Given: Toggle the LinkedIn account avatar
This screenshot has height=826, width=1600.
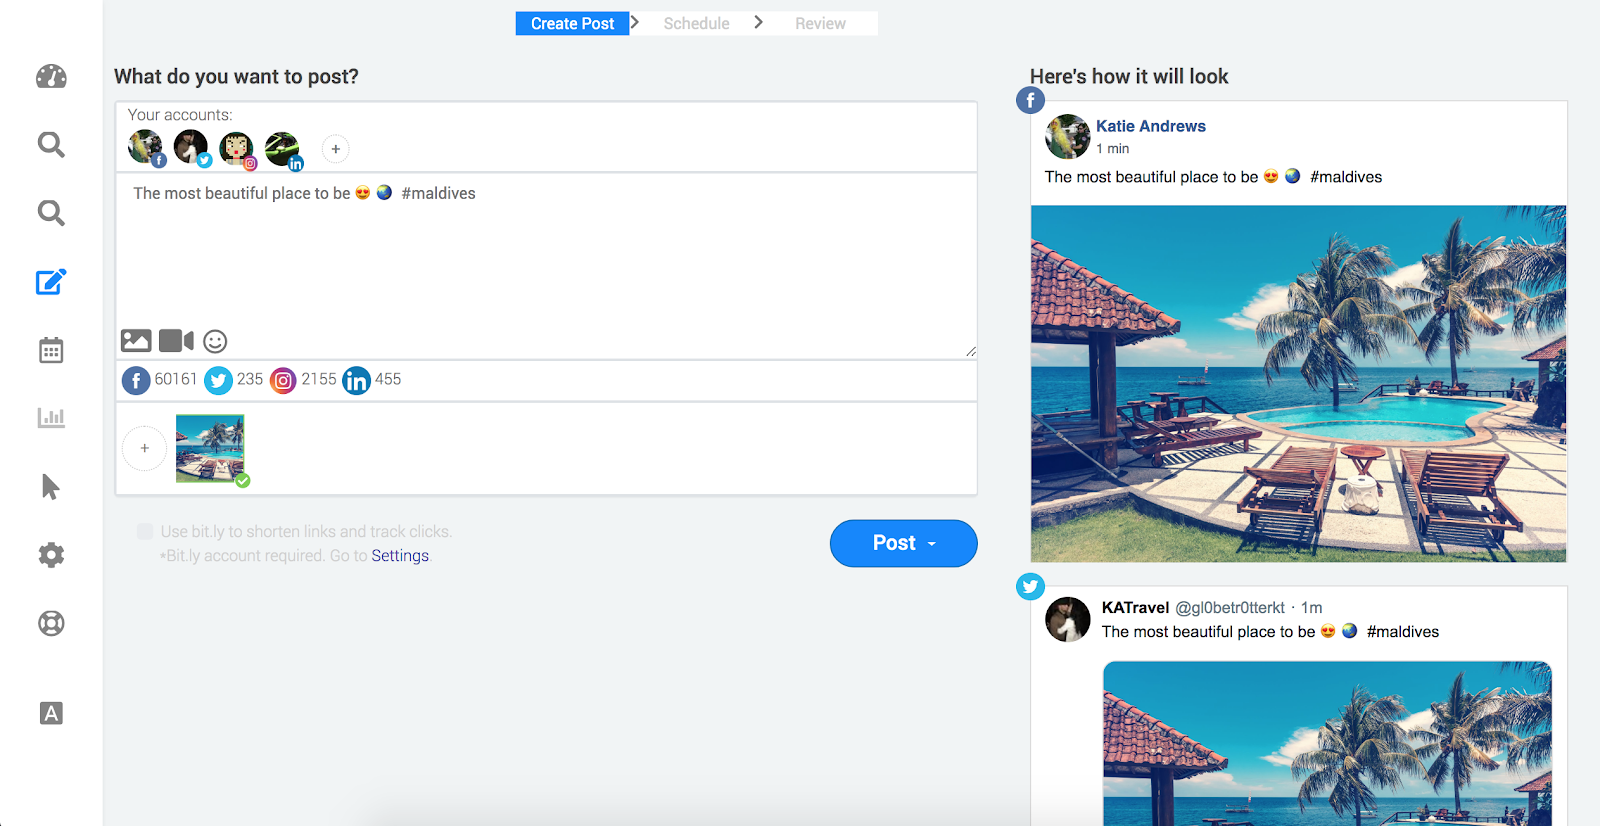Looking at the screenshot, I should click(283, 150).
